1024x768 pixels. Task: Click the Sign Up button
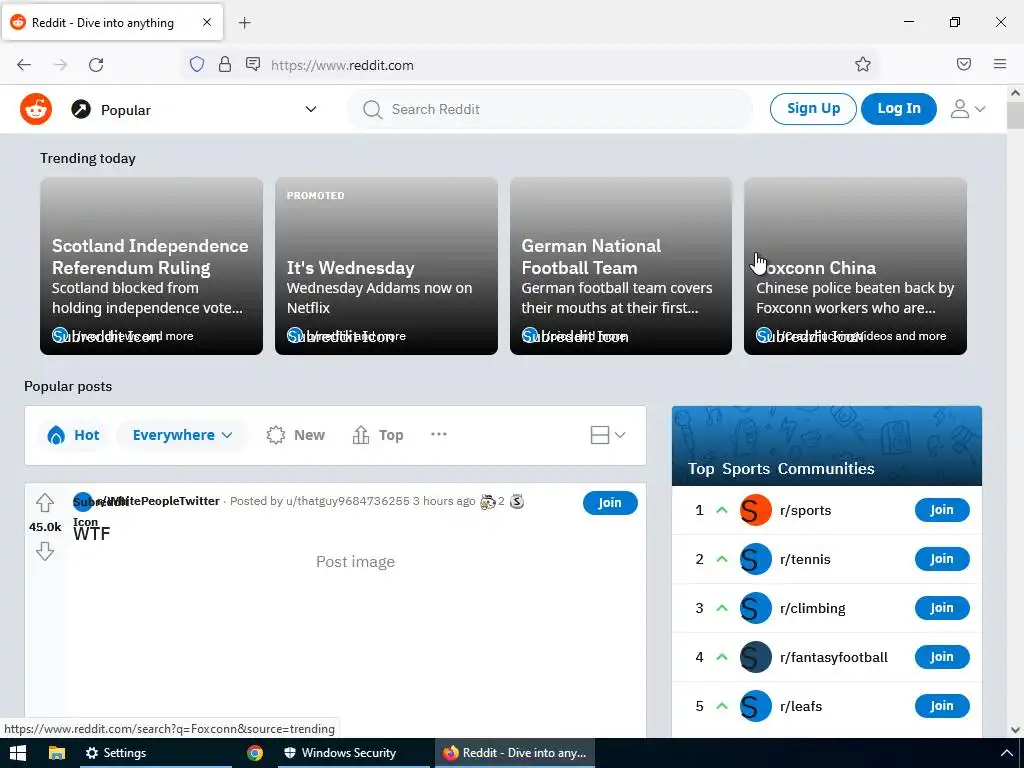click(x=813, y=108)
